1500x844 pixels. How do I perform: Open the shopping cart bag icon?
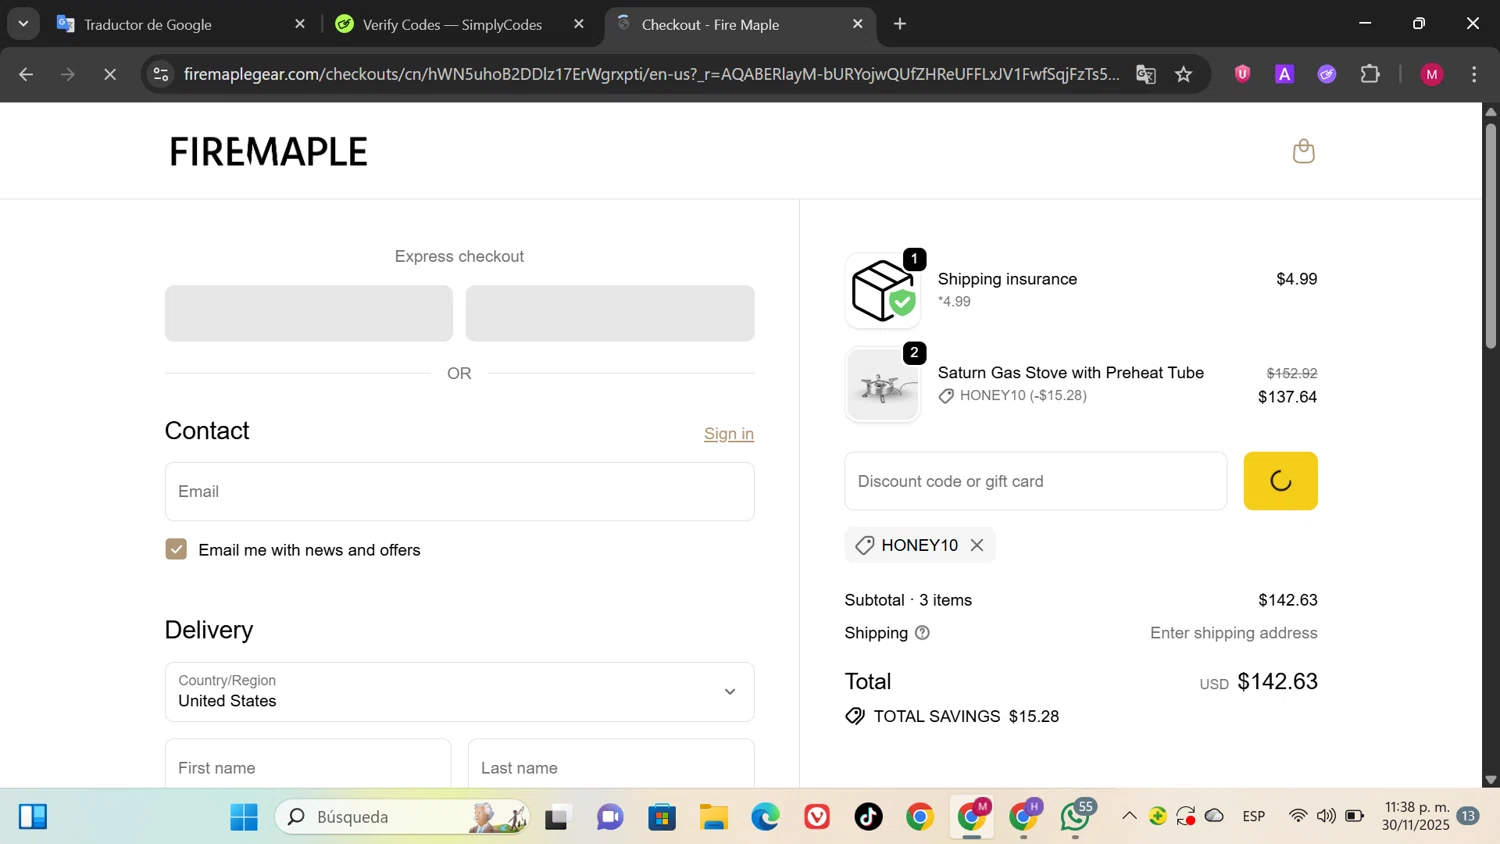coord(1303,151)
